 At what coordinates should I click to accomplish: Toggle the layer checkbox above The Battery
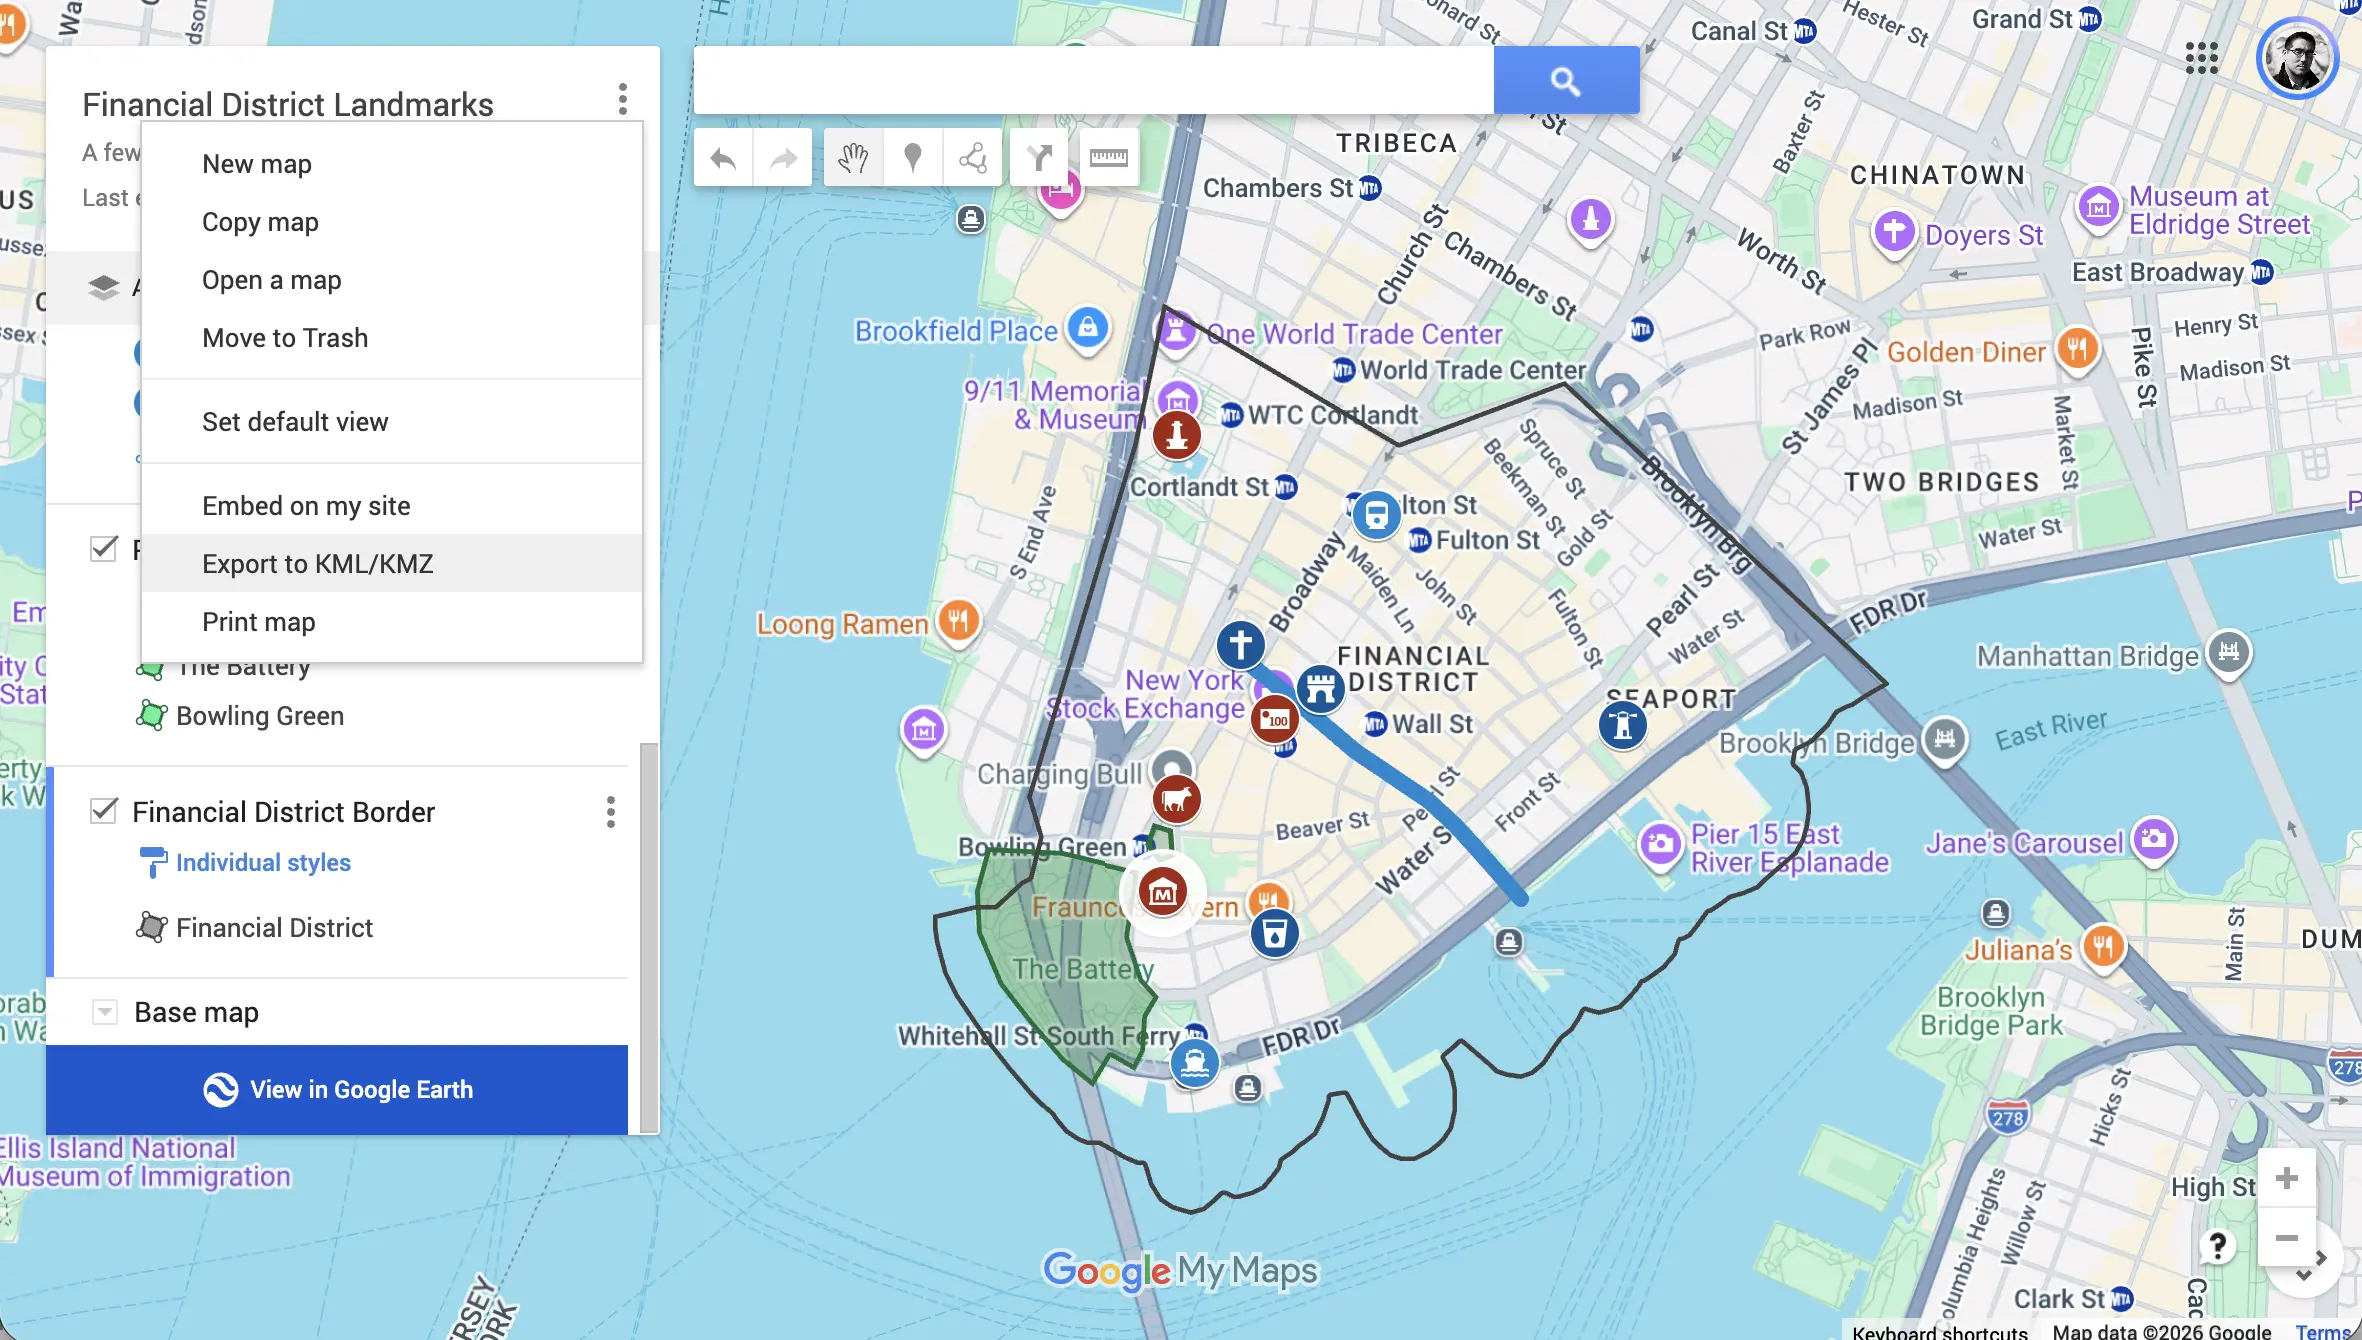(104, 548)
